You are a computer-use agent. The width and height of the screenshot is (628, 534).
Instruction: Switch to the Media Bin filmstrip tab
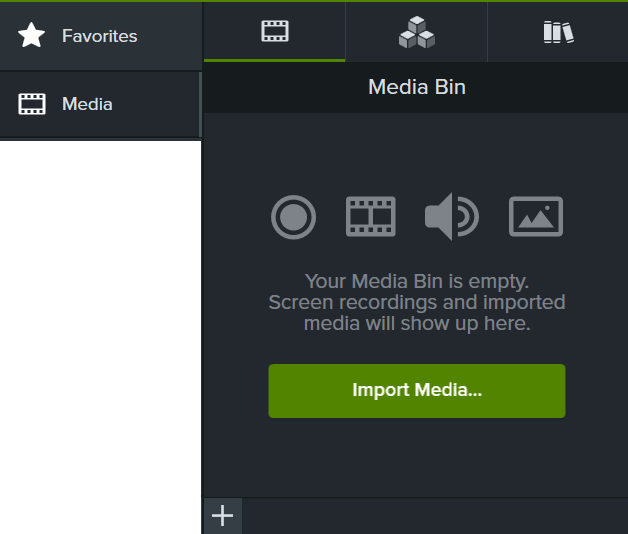(275, 32)
